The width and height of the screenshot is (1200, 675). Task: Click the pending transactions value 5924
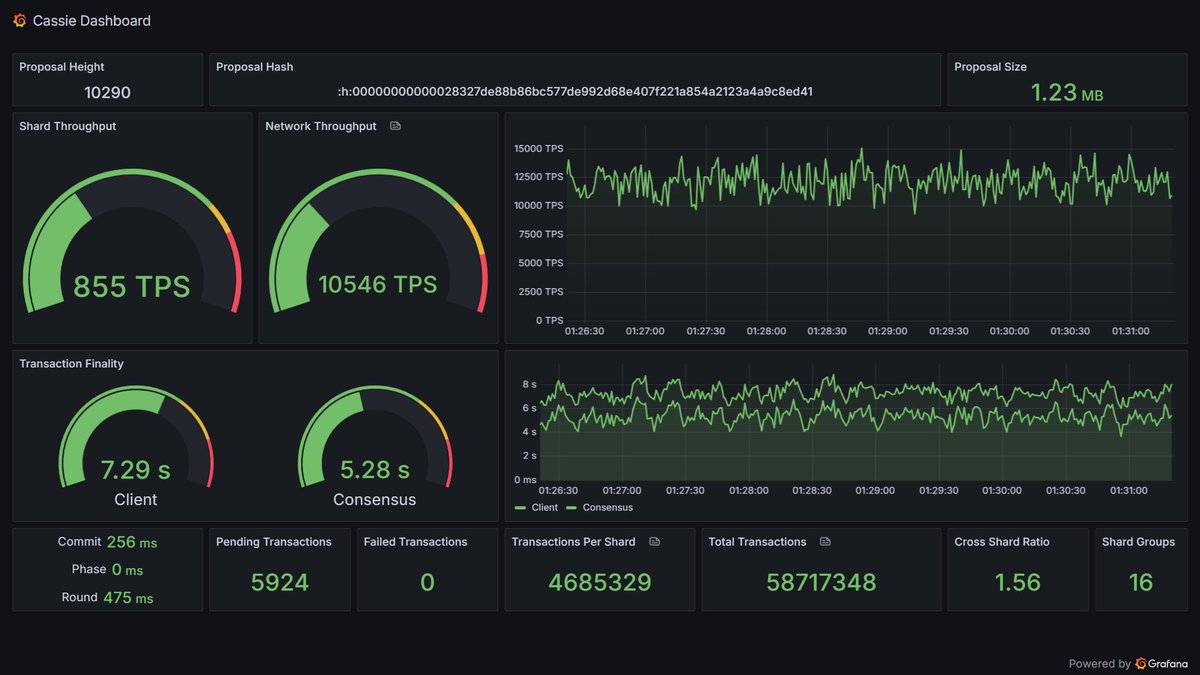pyautogui.click(x=280, y=582)
